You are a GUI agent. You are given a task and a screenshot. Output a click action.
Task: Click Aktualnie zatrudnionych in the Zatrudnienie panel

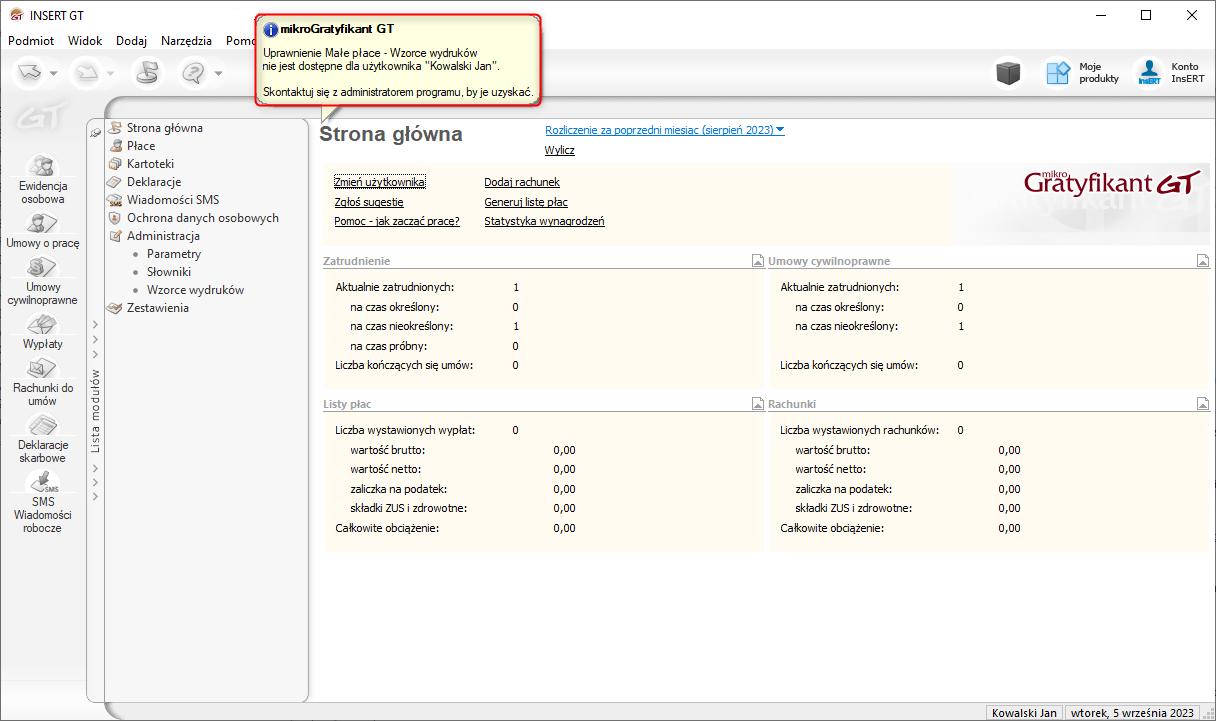[397, 287]
